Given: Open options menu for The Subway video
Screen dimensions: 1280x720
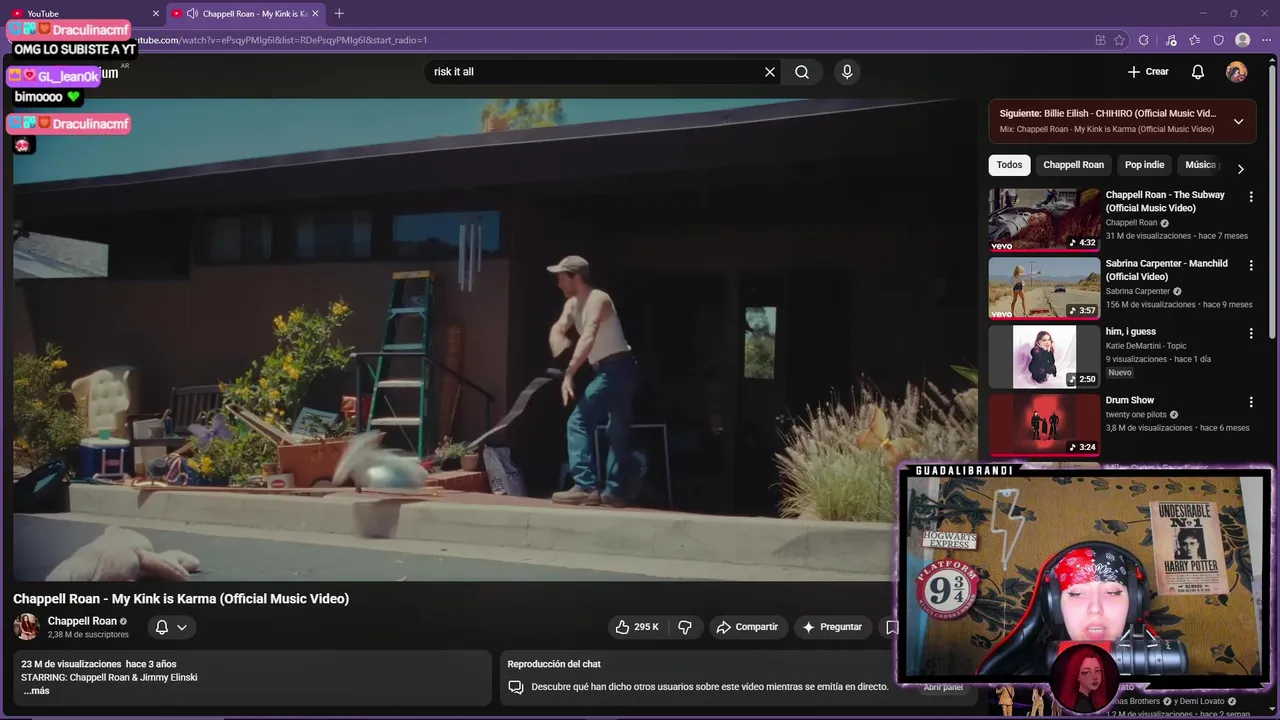Looking at the screenshot, I should pos(1250,197).
